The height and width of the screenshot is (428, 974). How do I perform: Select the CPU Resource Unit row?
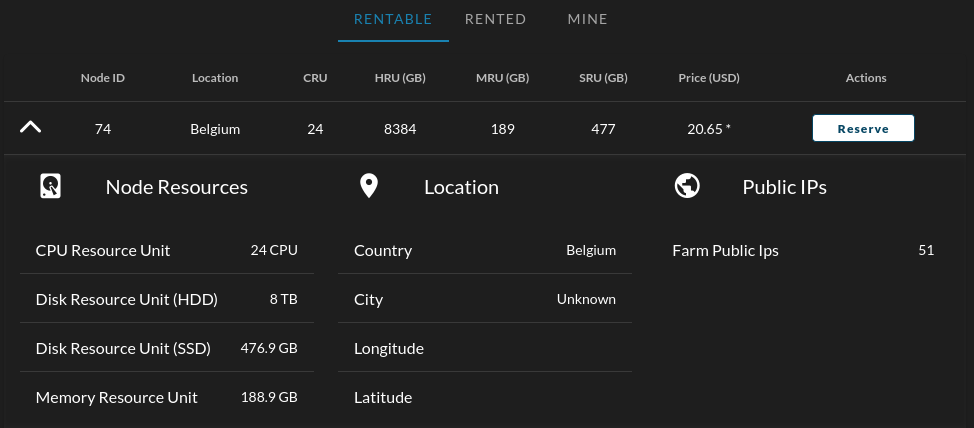tap(166, 250)
